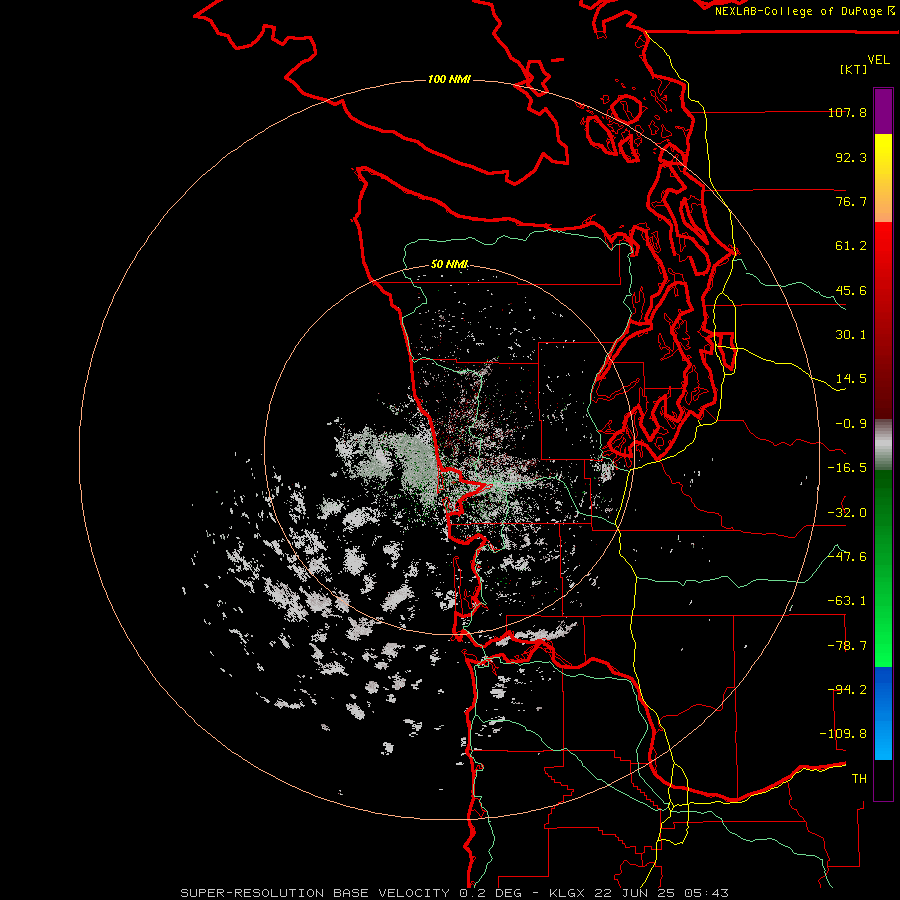
Task: Click the -47.6 velocity scale value
Action: [847, 557]
